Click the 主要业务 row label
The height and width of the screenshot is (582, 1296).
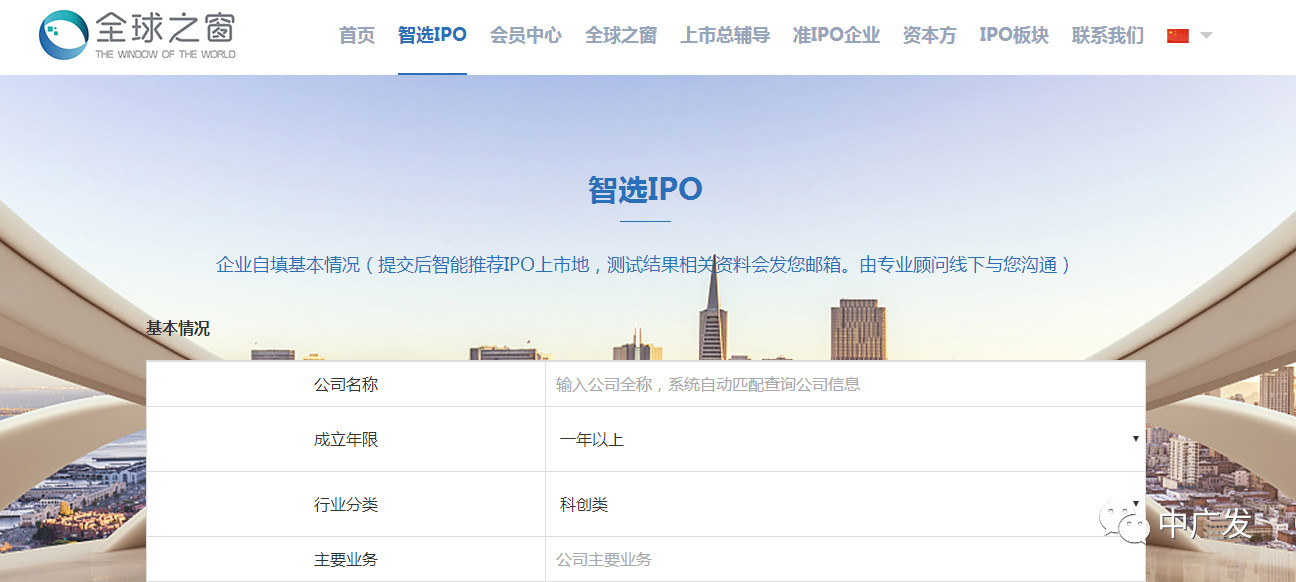[346, 559]
